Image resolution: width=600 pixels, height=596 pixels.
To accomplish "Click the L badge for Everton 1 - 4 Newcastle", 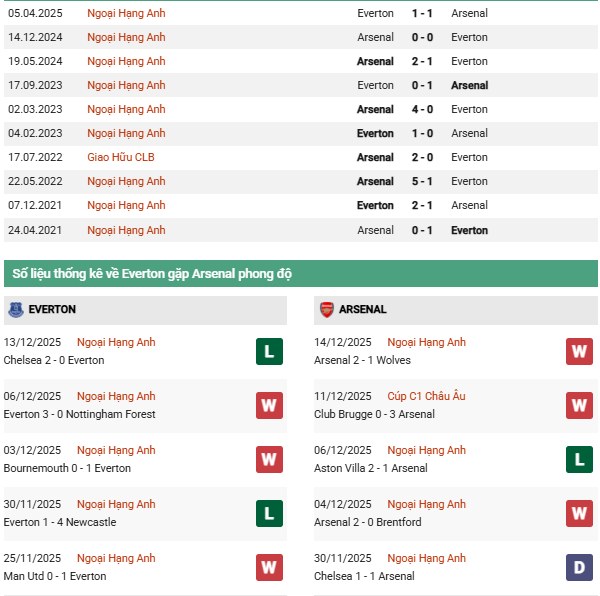I will [269, 513].
